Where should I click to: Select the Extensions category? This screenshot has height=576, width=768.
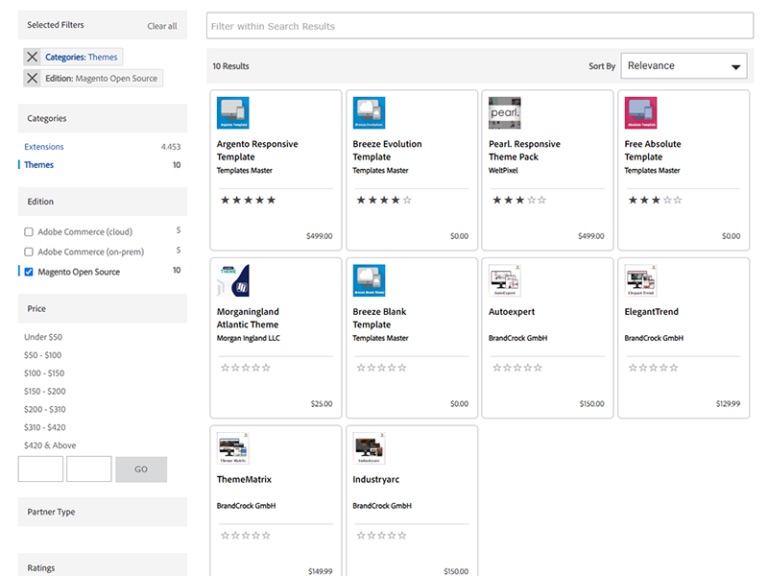click(44, 147)
